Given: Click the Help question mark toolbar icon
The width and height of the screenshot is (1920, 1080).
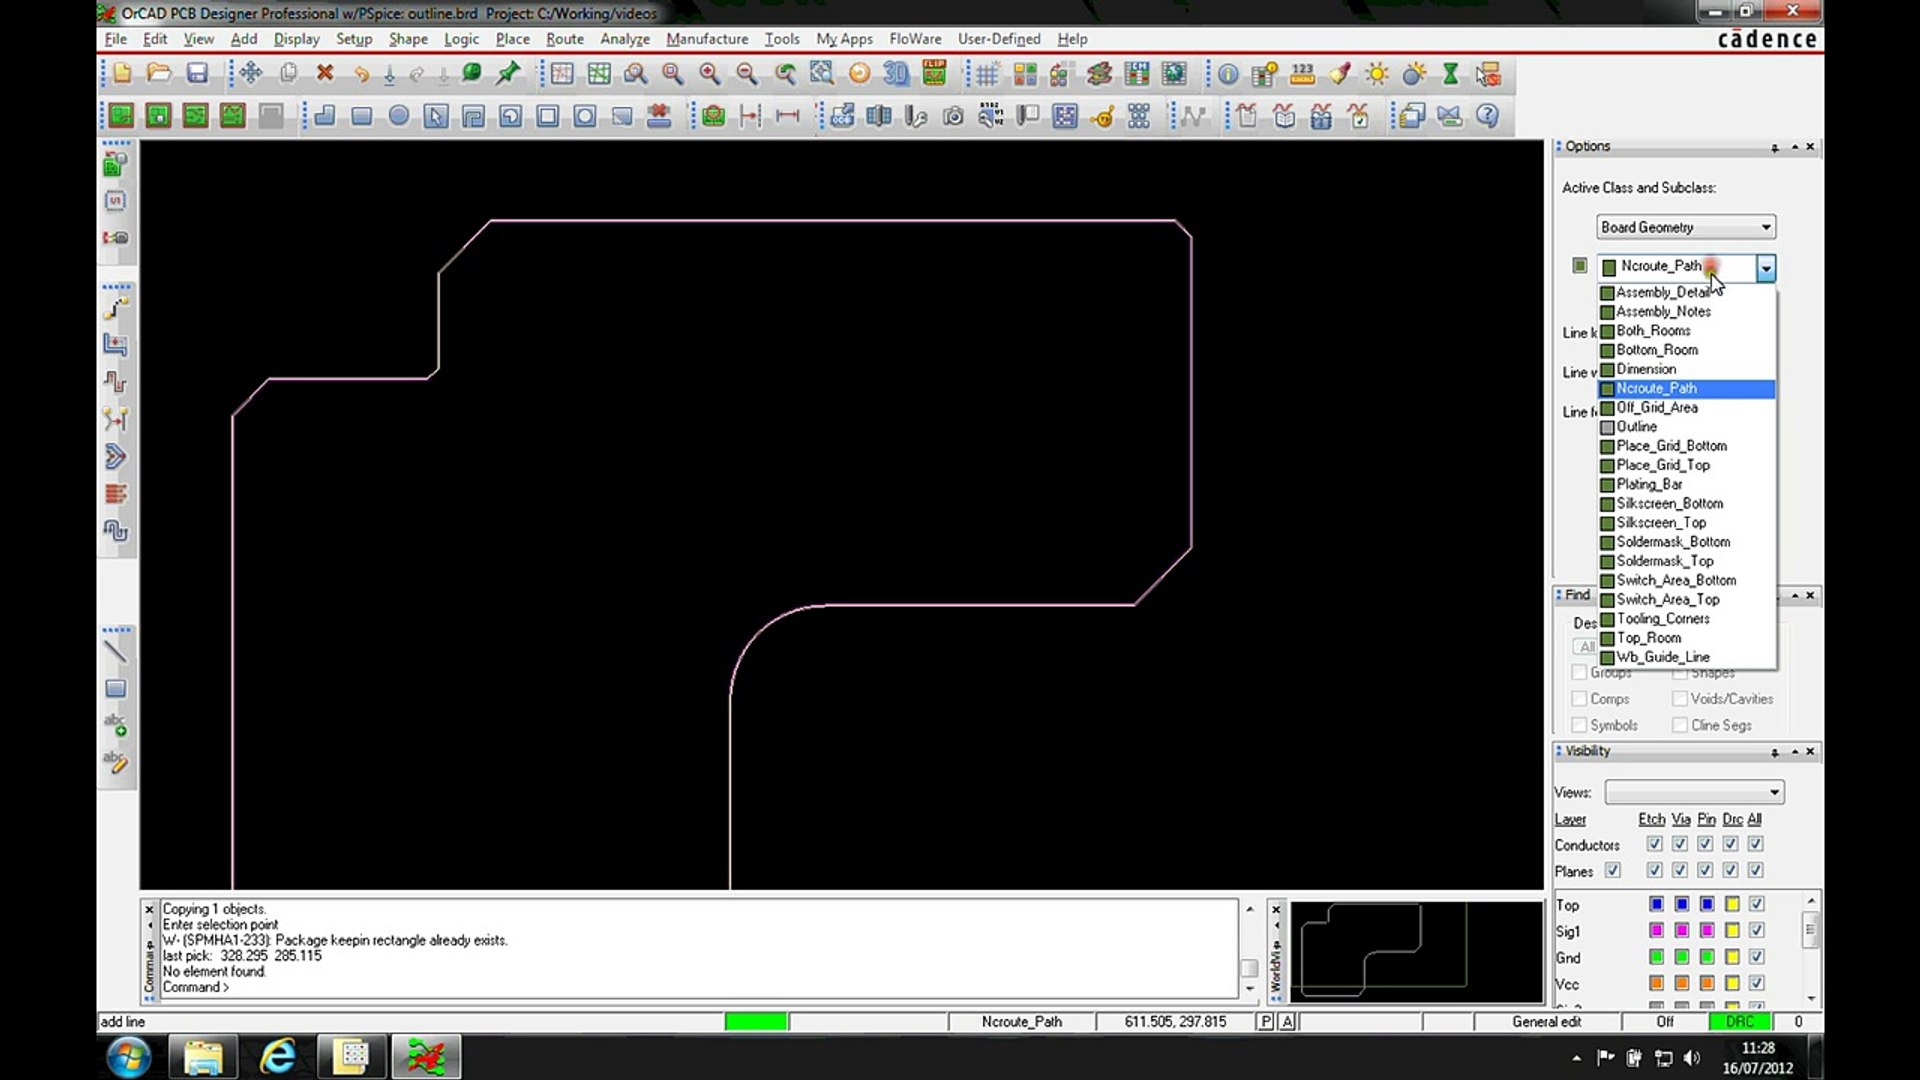Looking at the screenshot, I should click(1487, 116).
